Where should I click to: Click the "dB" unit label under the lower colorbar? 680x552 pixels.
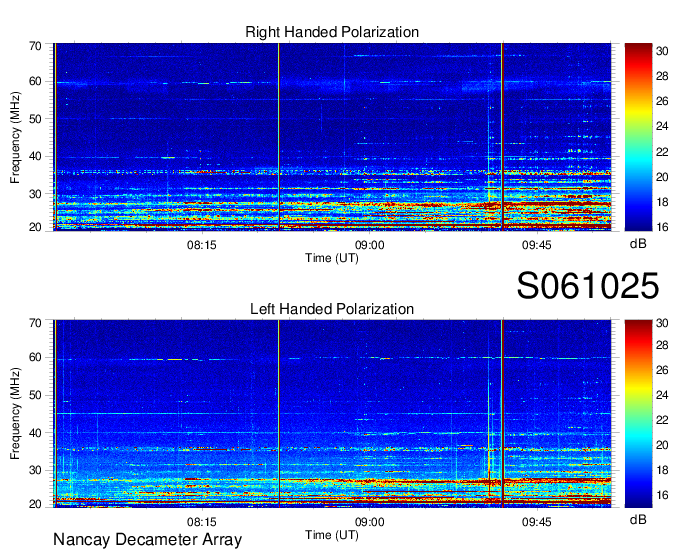click(x=638, y=519)
